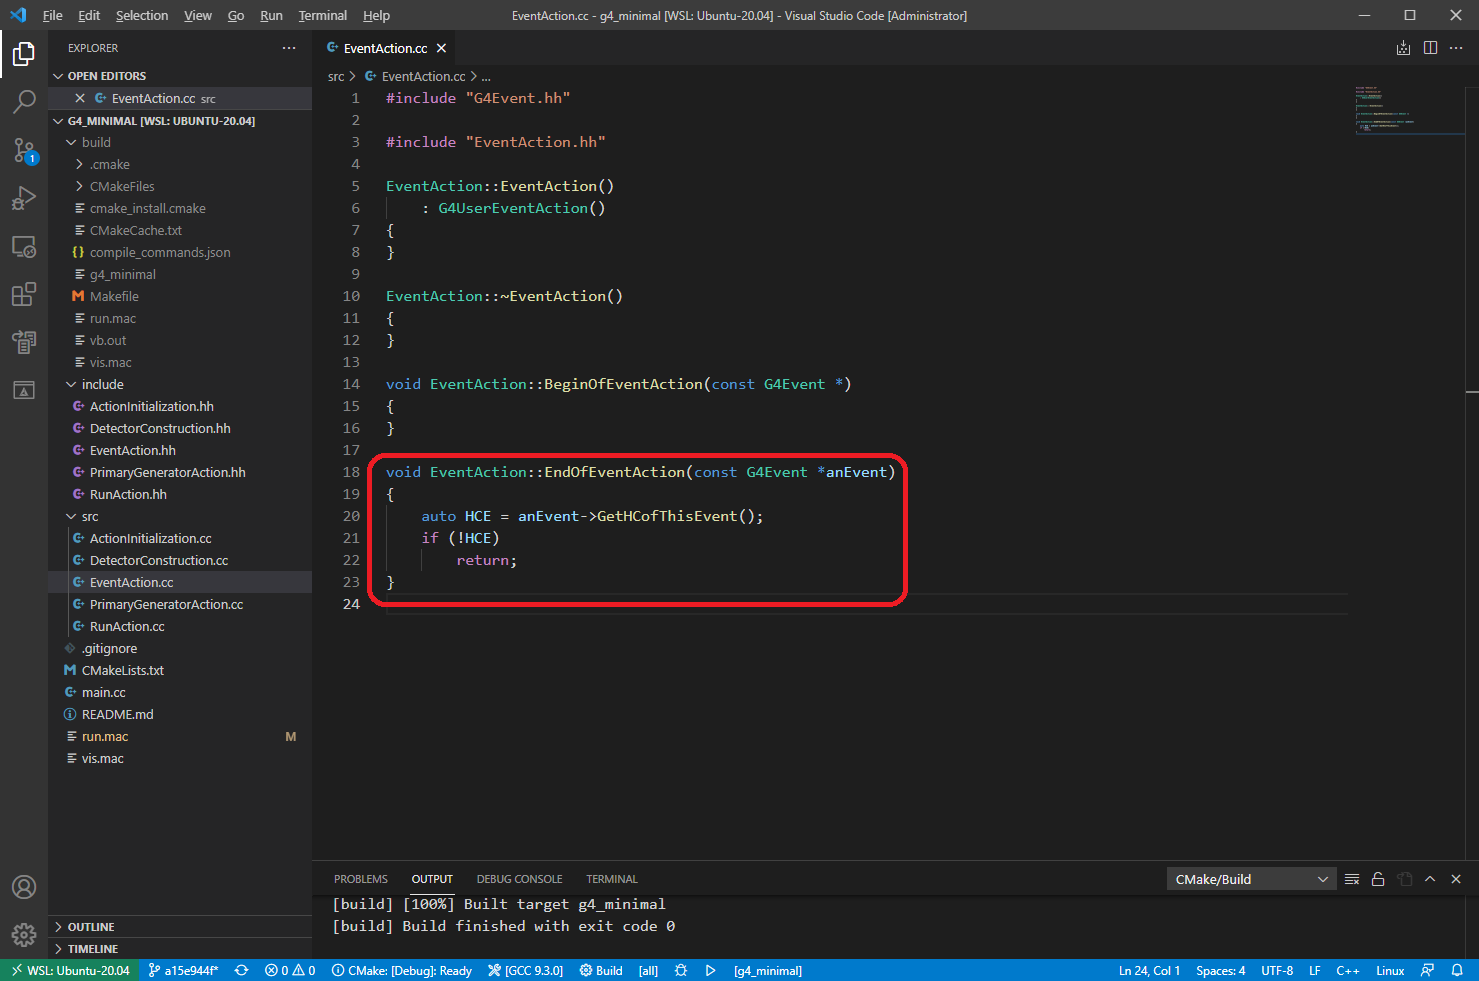
Task: Click the WSL: Ubuntu-20.04 remote indicator
Action: pyautogui.click(x=70, y=970)
